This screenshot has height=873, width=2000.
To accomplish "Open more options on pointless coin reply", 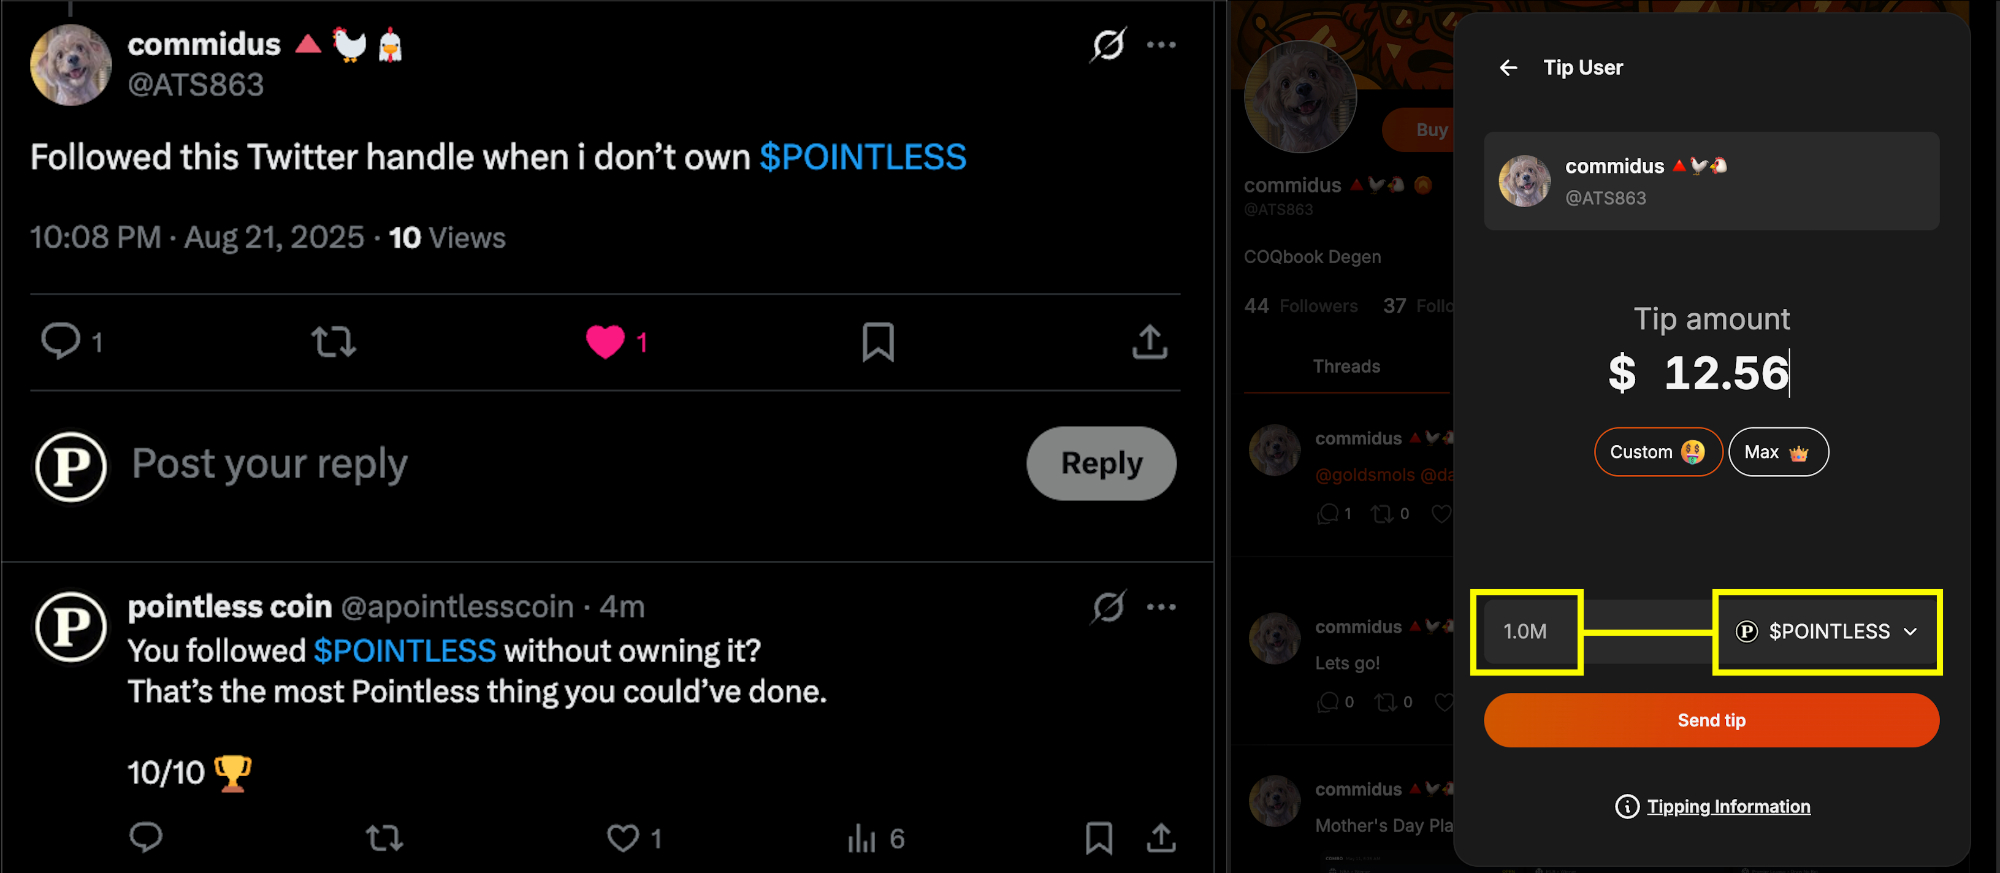I will (x=1161, y=607).
